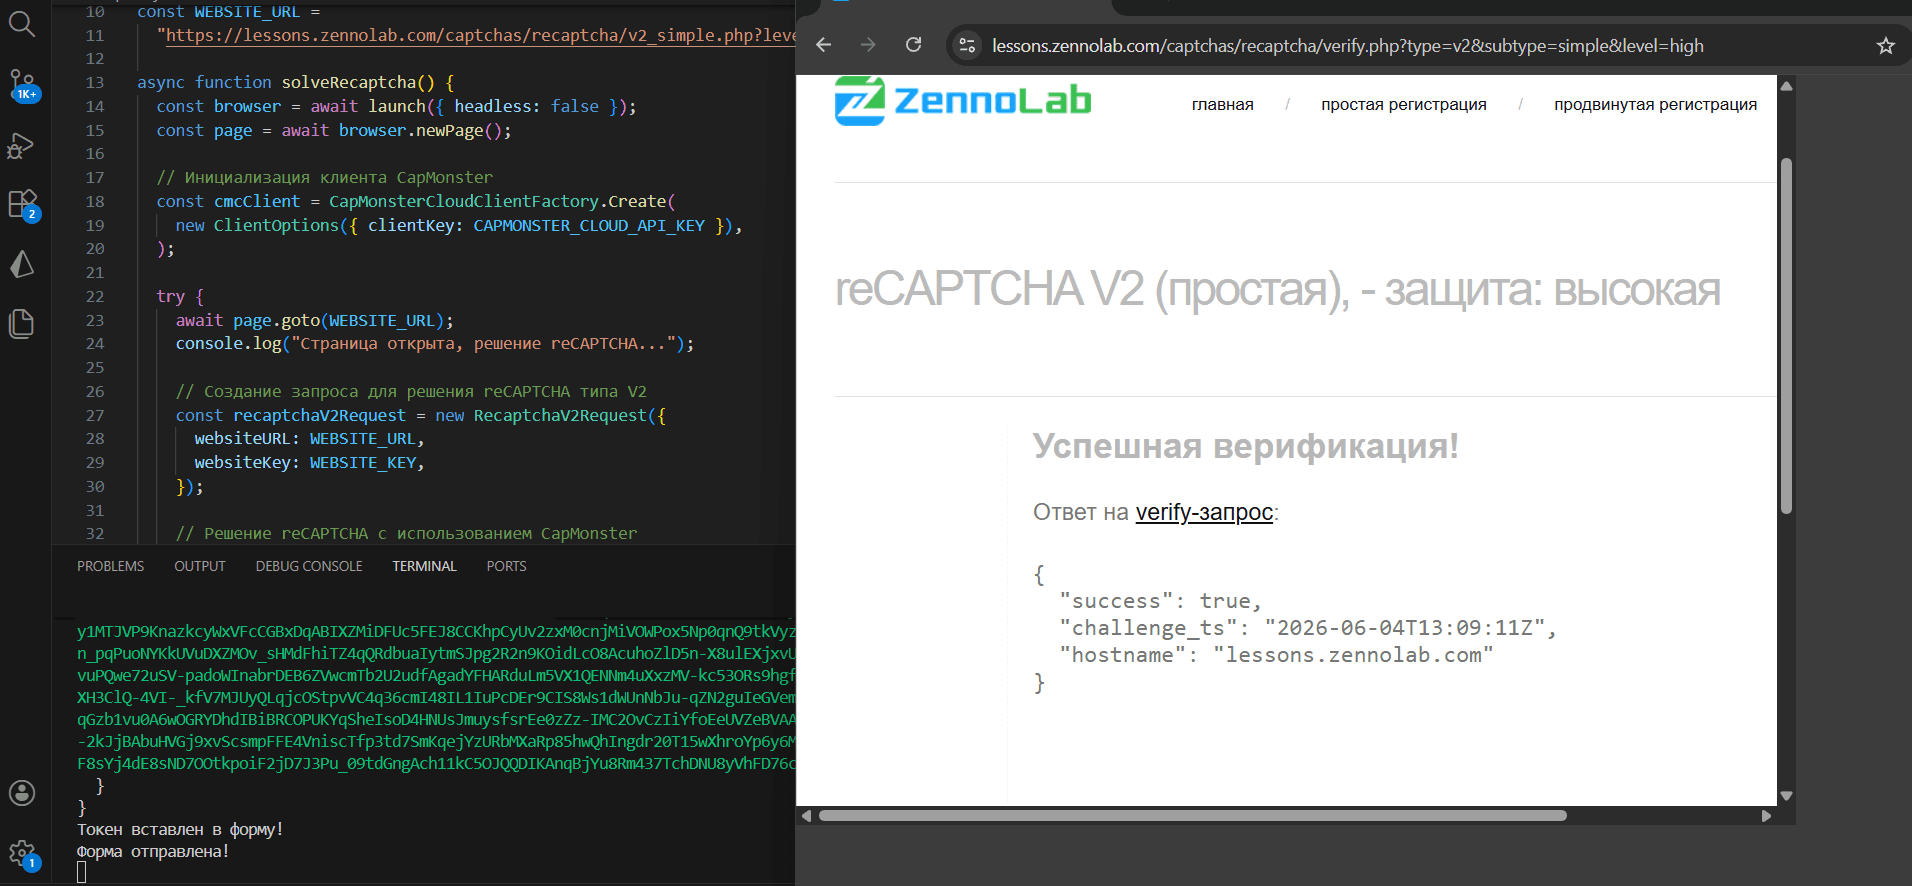Click 'websiteKey: WEBSITE_KEY,' on line 29
Image resolution: width=1912 pixels, height=886 pixels.
coord(309,462)
